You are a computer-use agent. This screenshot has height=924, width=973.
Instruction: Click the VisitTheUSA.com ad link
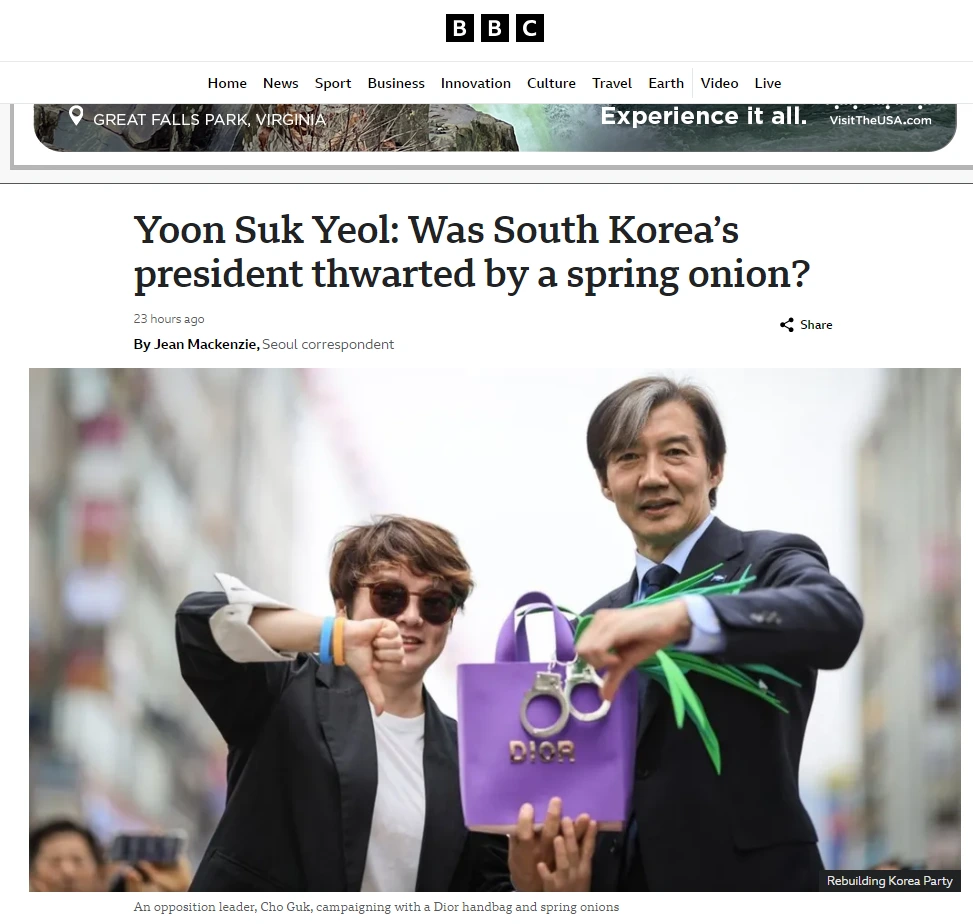coord(881,120)
